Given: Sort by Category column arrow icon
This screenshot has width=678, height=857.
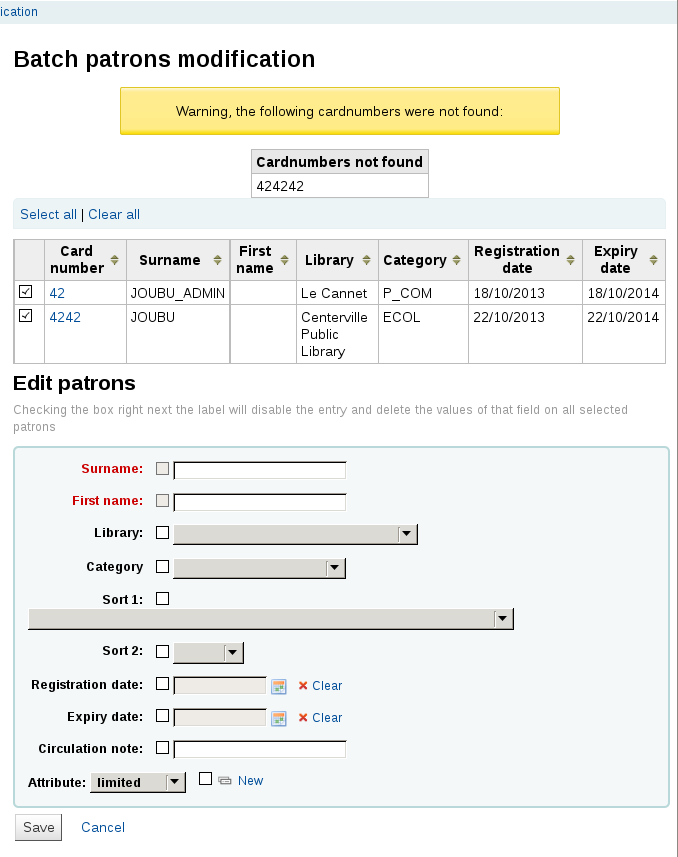Looking at the screenshot, I should (x=457, y=260).
